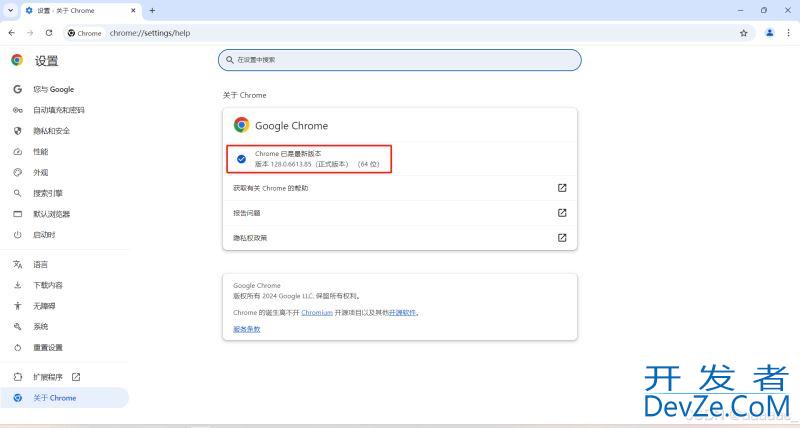Select the 设置 - 关于 Chrome tab
This screenshot has height=428, width=800.
[x=81, y=11]
